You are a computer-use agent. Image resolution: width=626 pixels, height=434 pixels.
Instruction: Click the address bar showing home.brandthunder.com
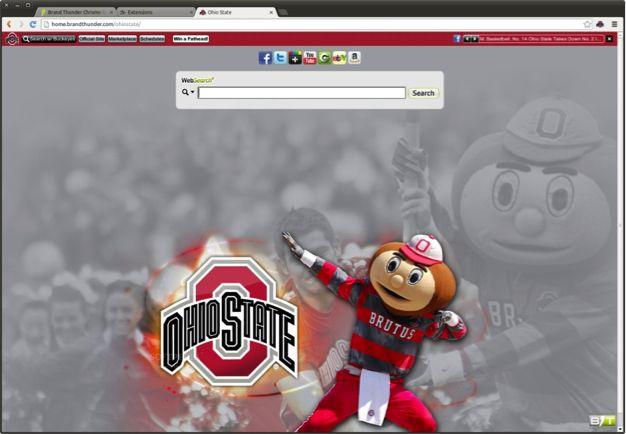pyautogui.click(x=311, y=24)
